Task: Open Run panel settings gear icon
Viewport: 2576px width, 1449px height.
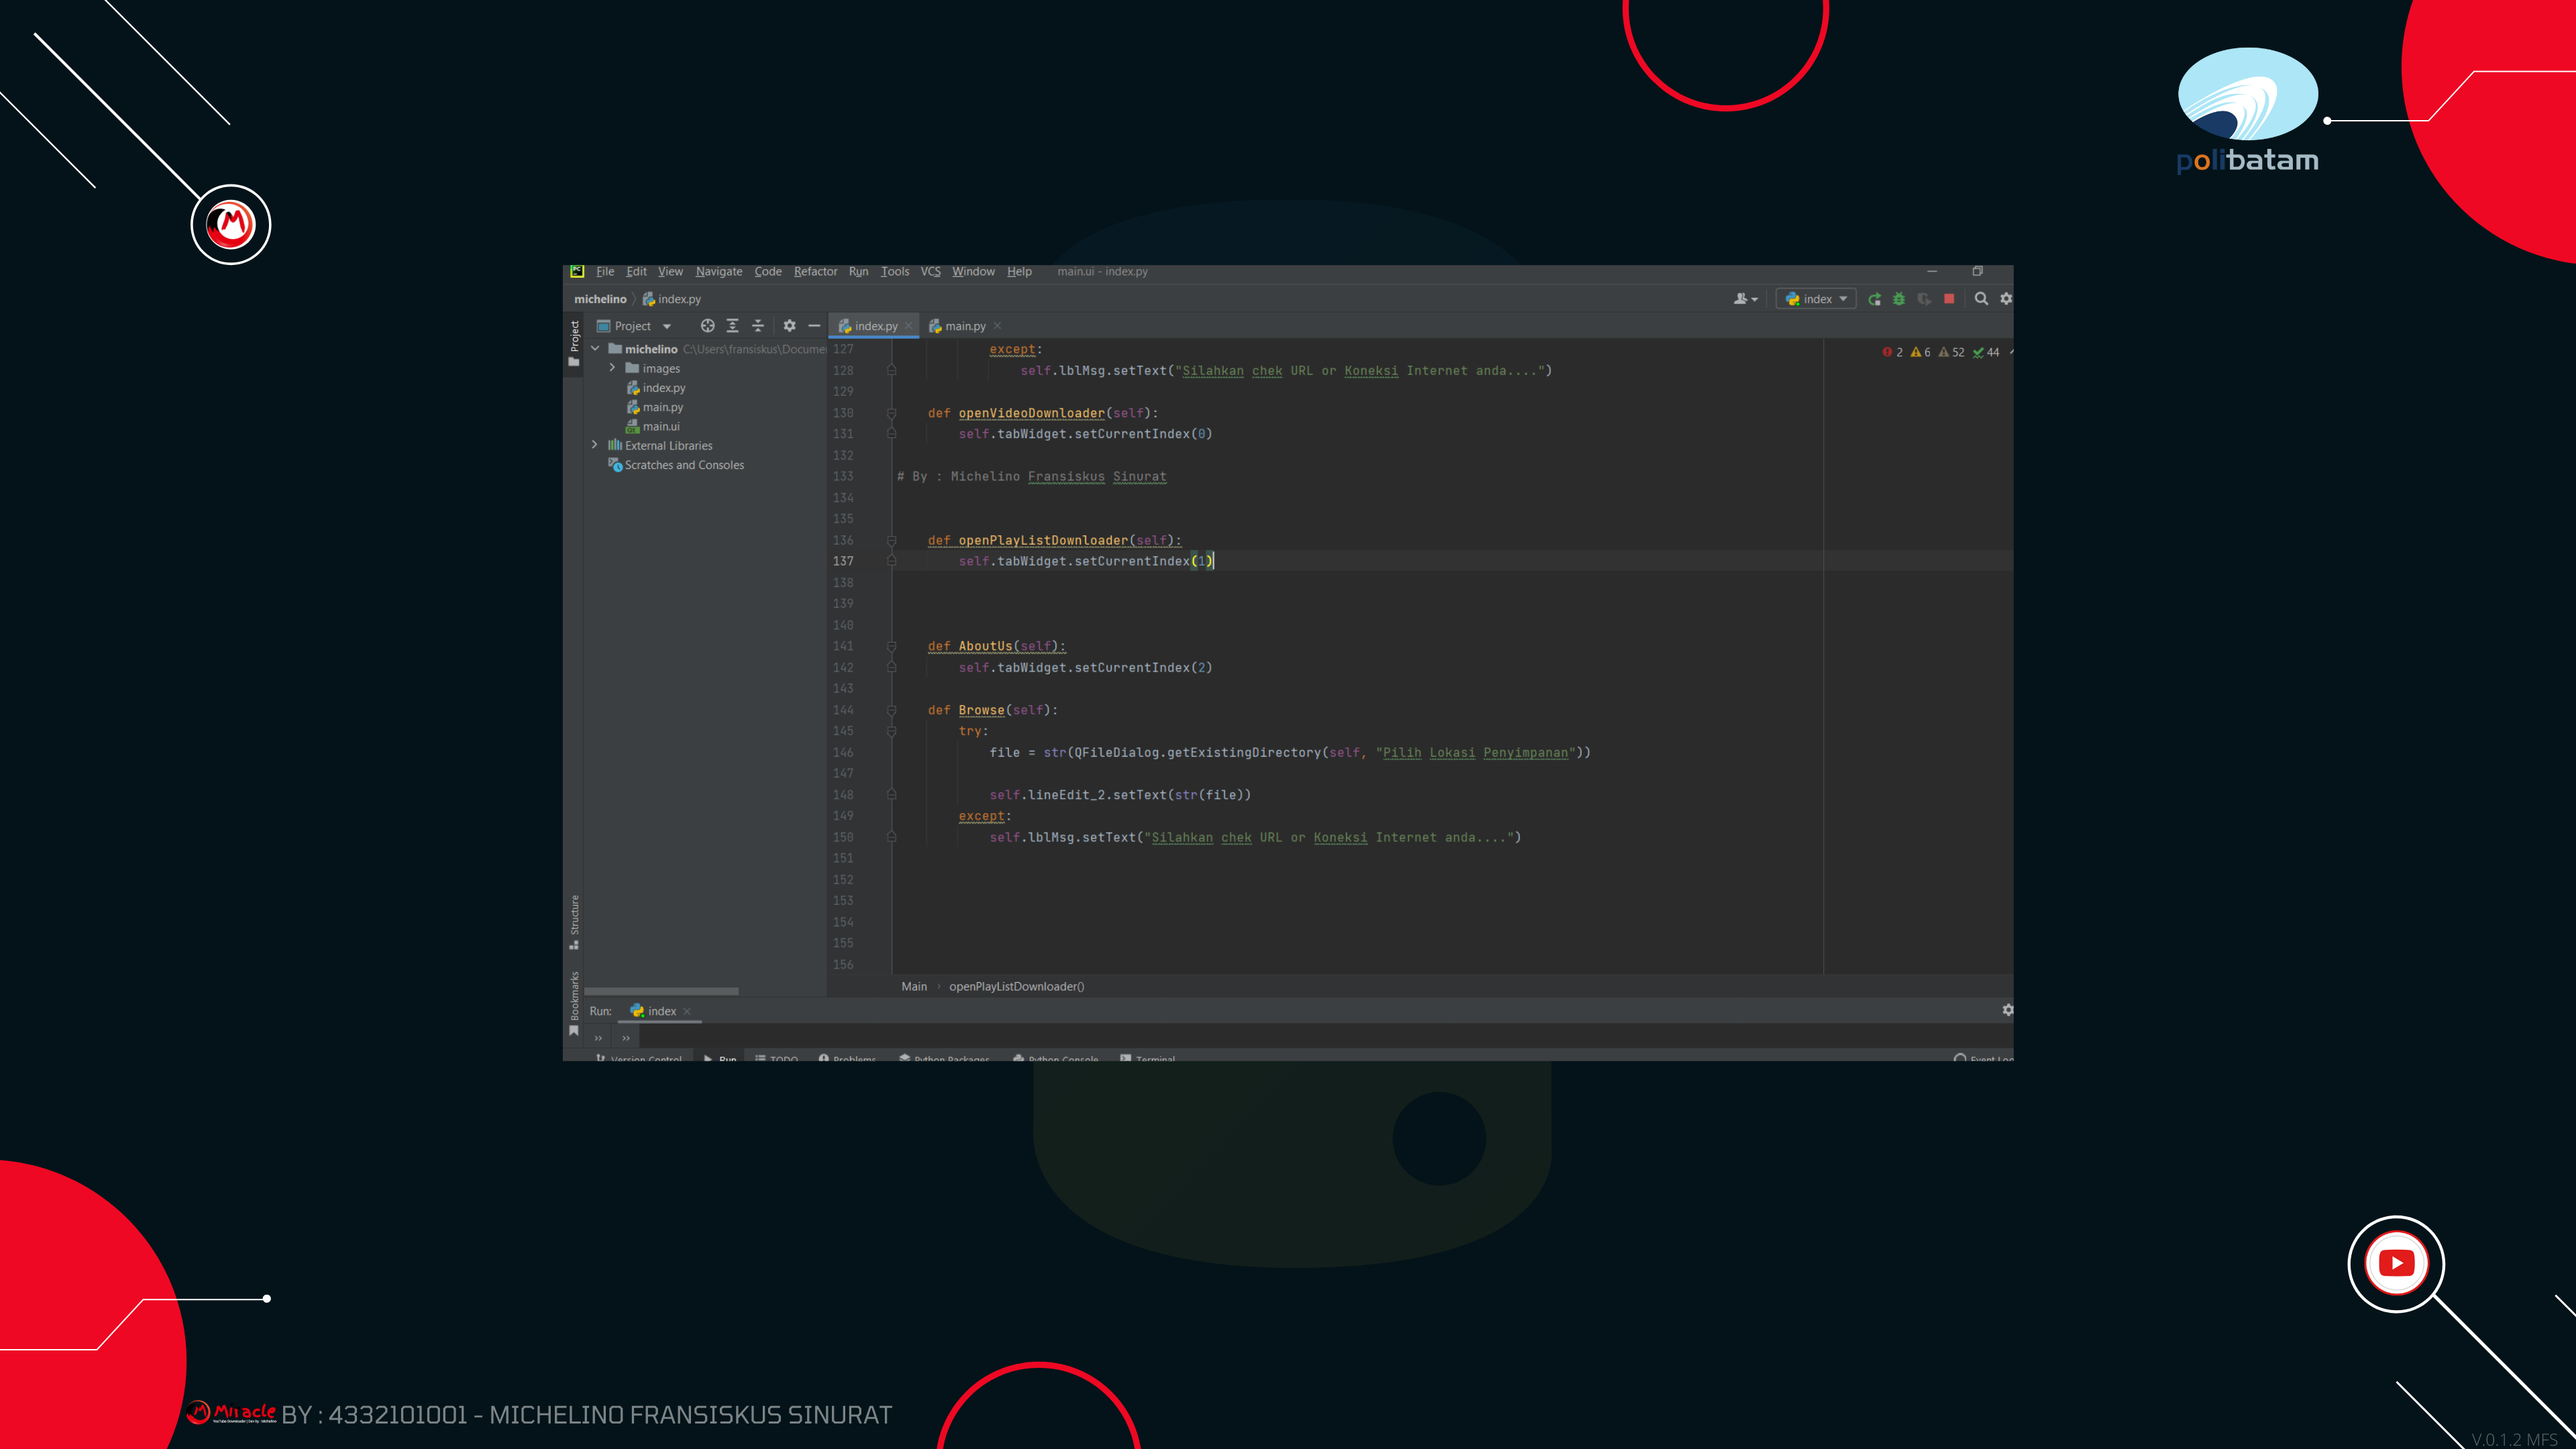Action: coord(2007,1010)
